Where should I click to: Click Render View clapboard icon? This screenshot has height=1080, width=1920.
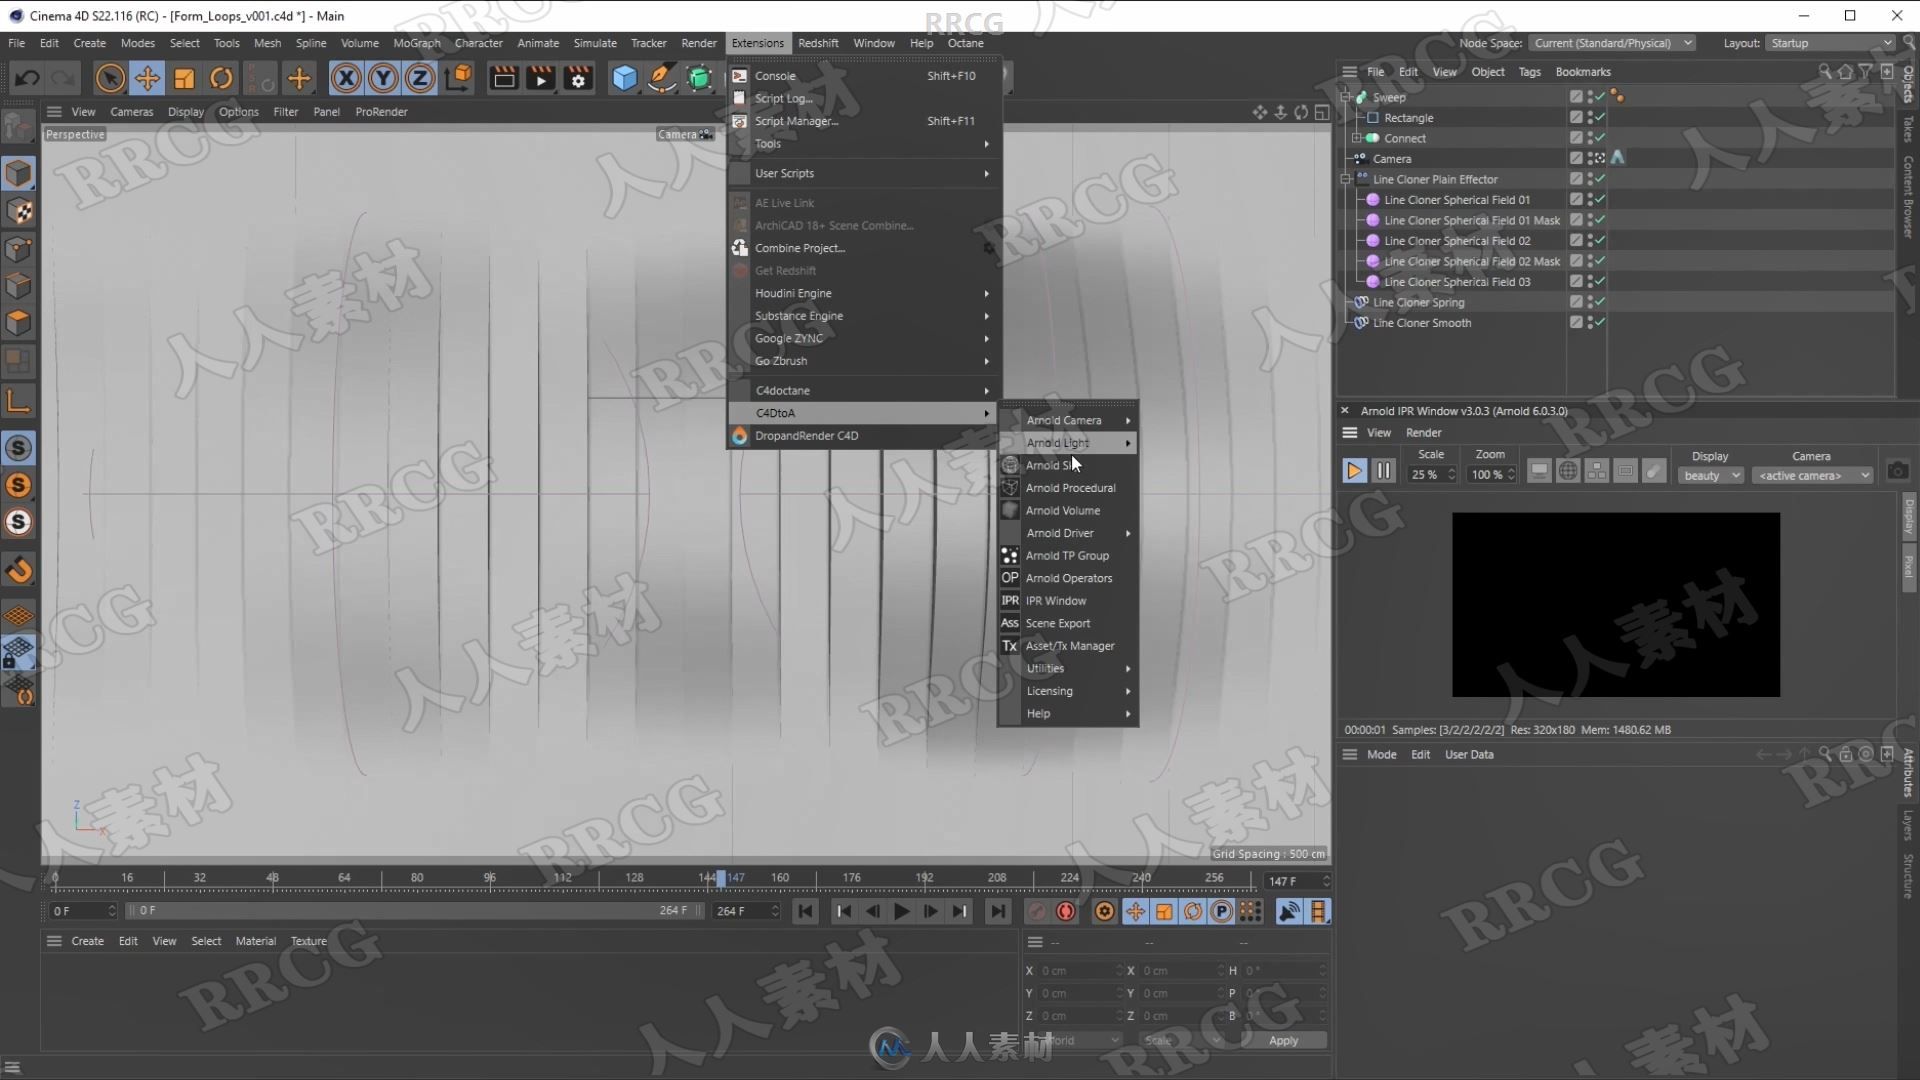click(x=504, y=78)
